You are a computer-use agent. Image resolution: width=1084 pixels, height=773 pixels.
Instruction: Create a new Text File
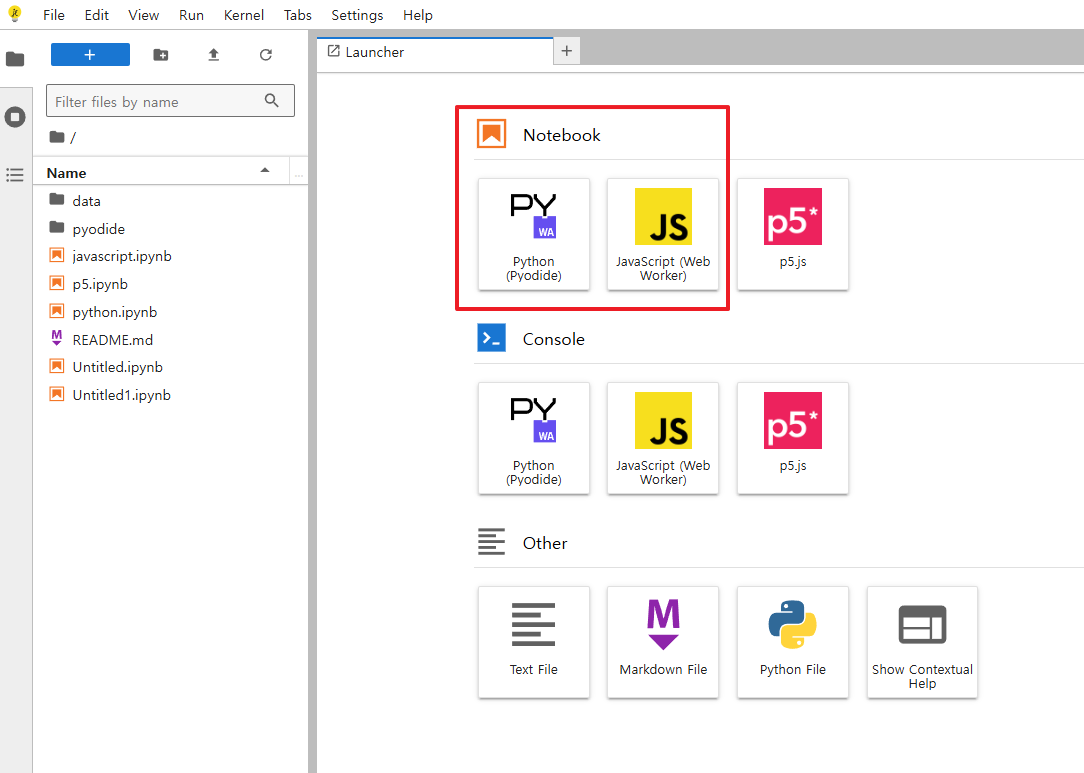tap(534, 642)
